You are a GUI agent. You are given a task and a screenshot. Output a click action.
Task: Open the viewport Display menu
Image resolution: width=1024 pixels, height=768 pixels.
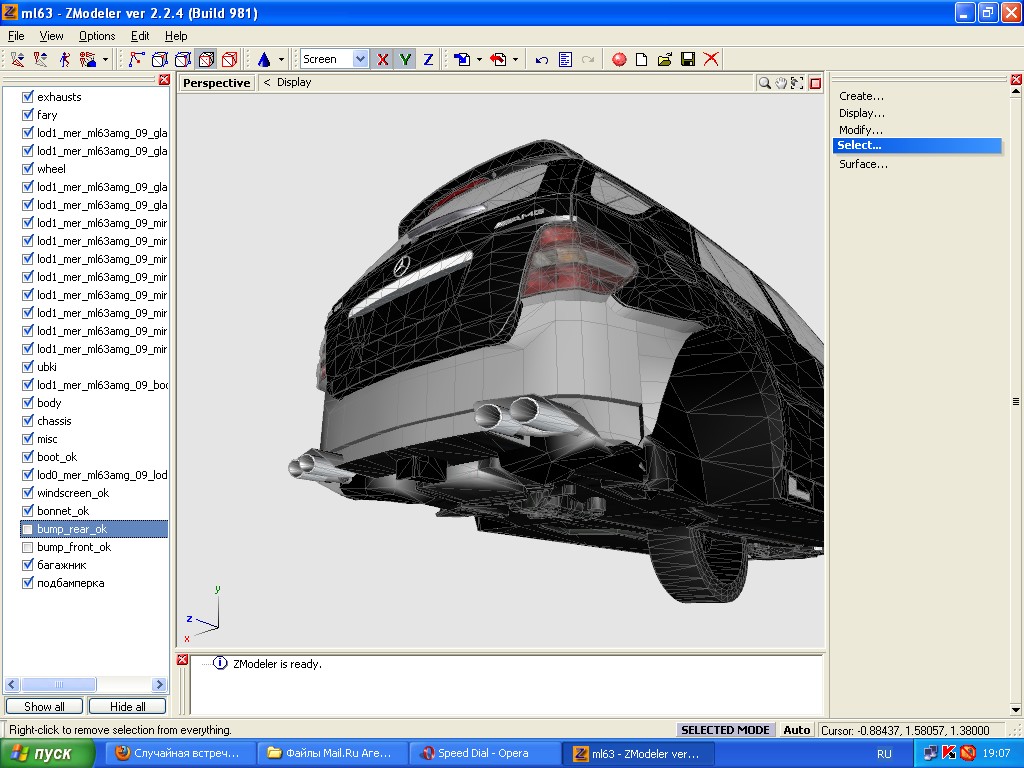click(294, 82)
